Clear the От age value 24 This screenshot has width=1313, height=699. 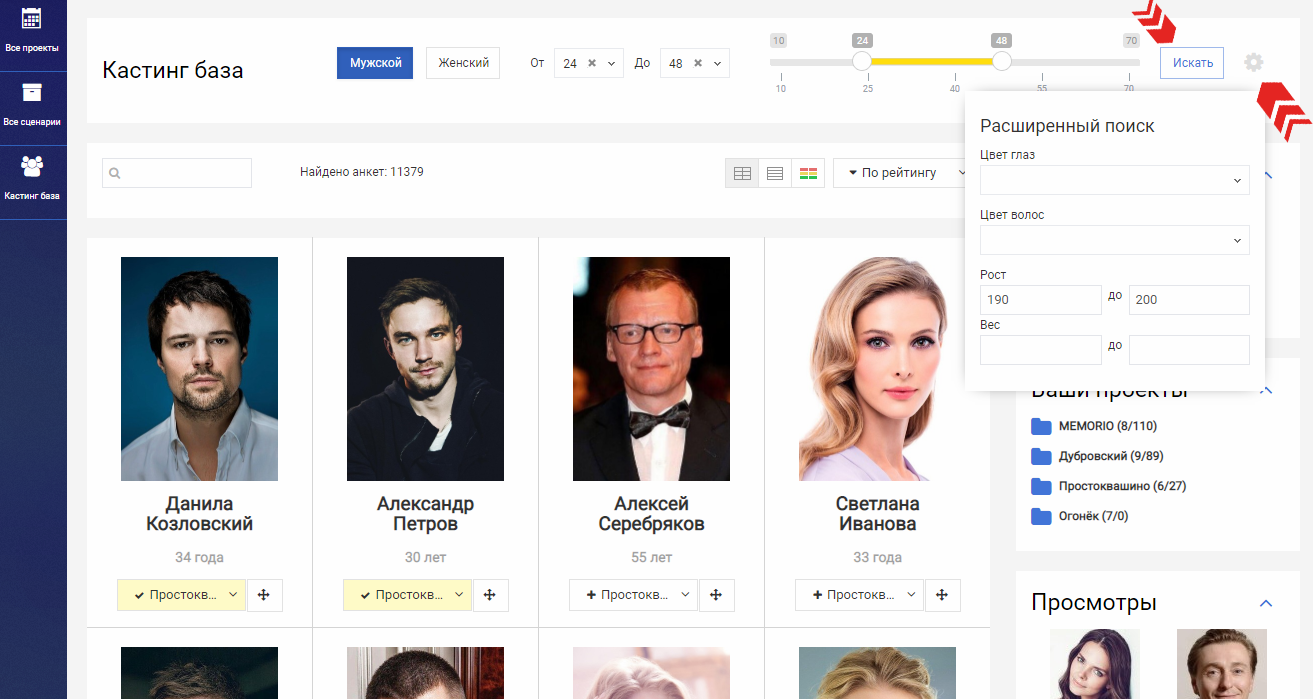591,63
